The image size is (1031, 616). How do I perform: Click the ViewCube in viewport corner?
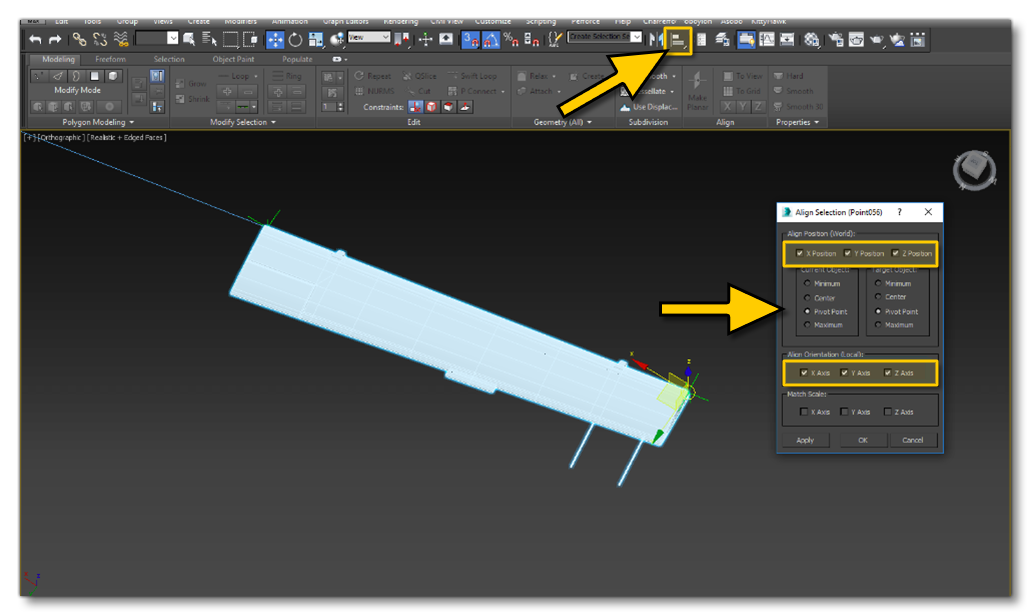967,171
